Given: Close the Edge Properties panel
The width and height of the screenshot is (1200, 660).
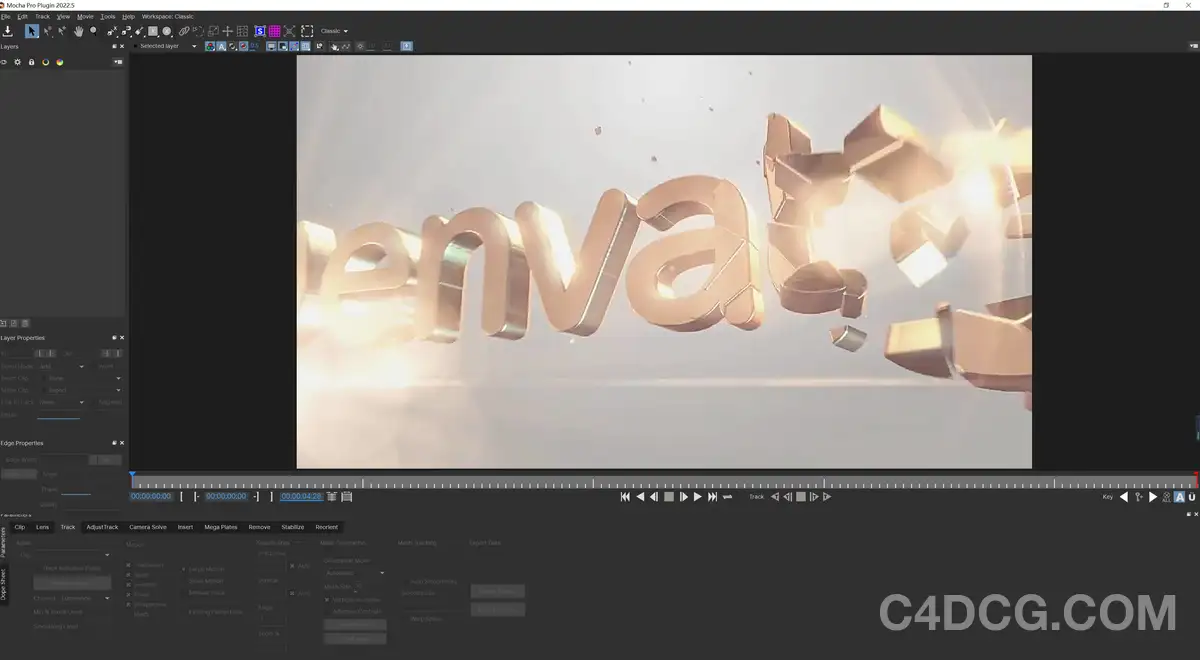Looking at the screenshot, I should click(122, 443).
